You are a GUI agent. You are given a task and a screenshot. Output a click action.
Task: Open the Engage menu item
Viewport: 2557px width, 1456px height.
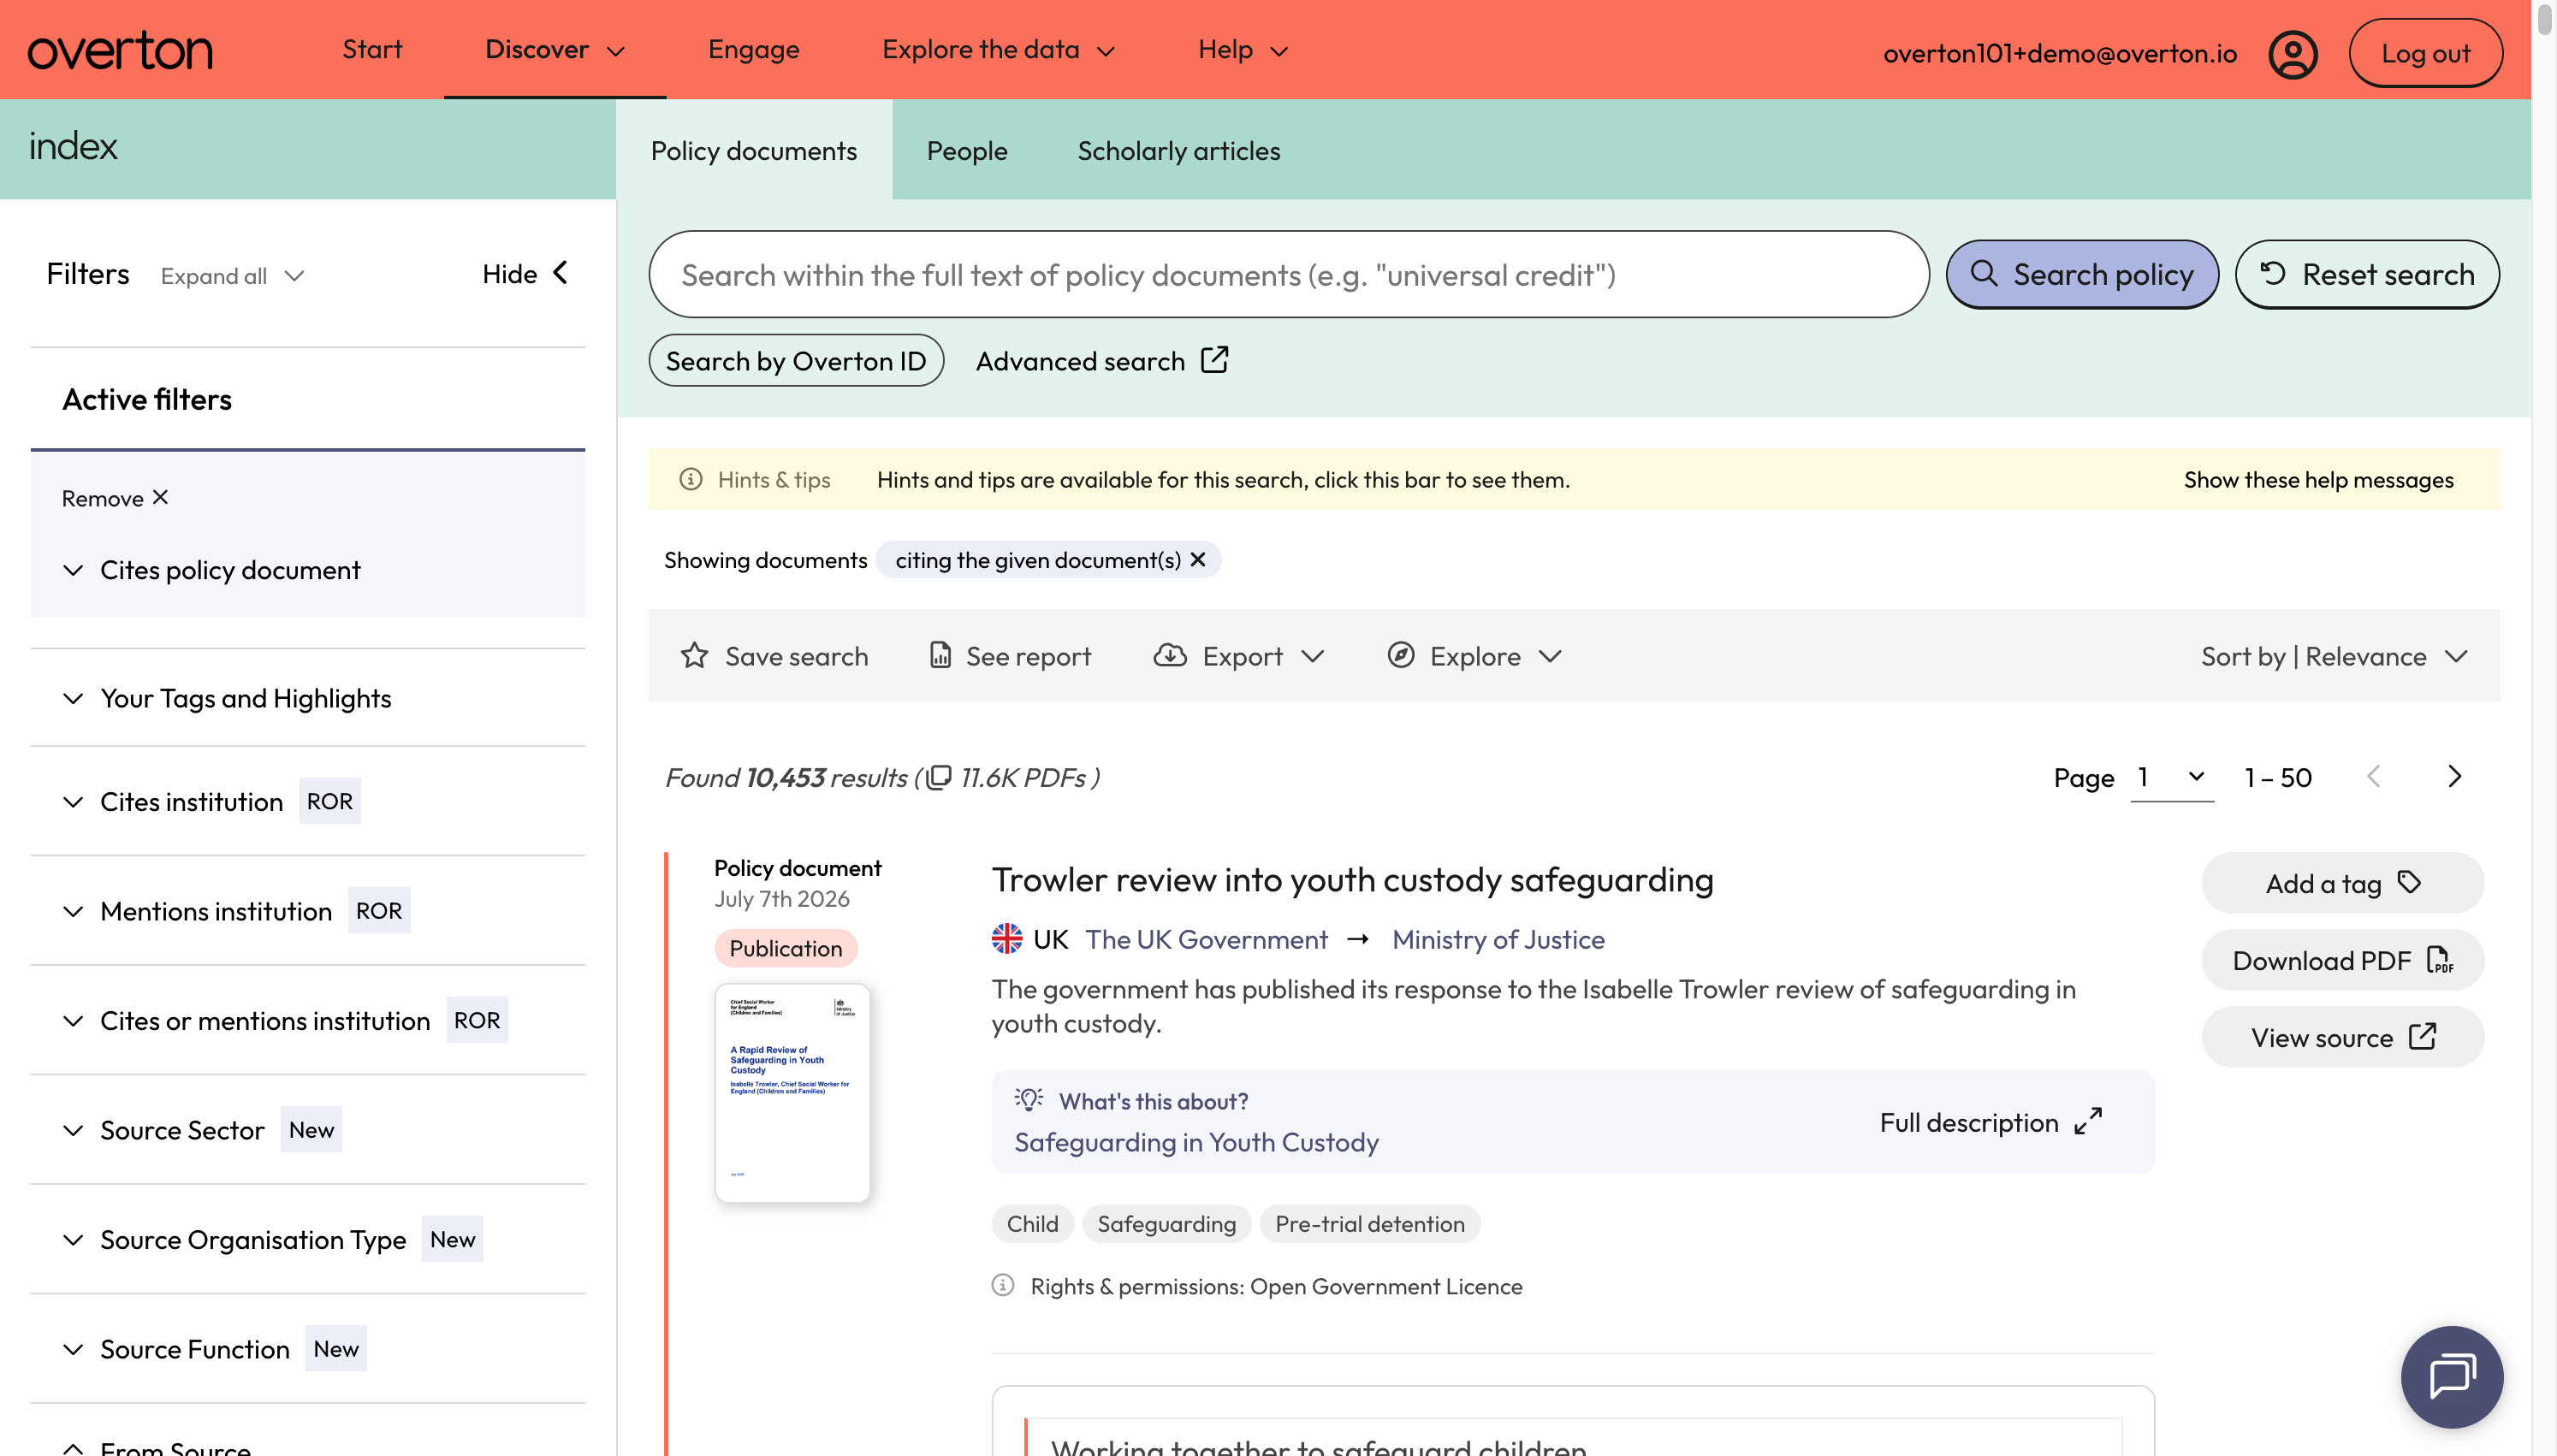coord(753,50)
